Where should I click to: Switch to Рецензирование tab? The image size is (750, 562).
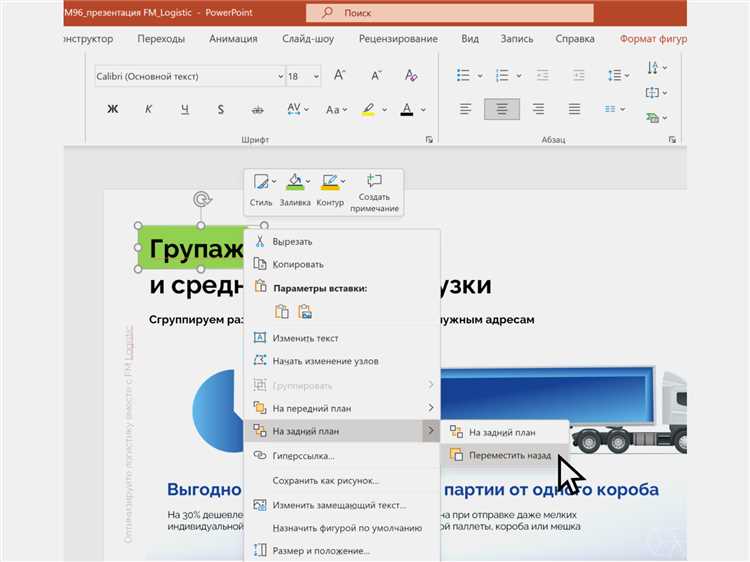pos(398,39)
